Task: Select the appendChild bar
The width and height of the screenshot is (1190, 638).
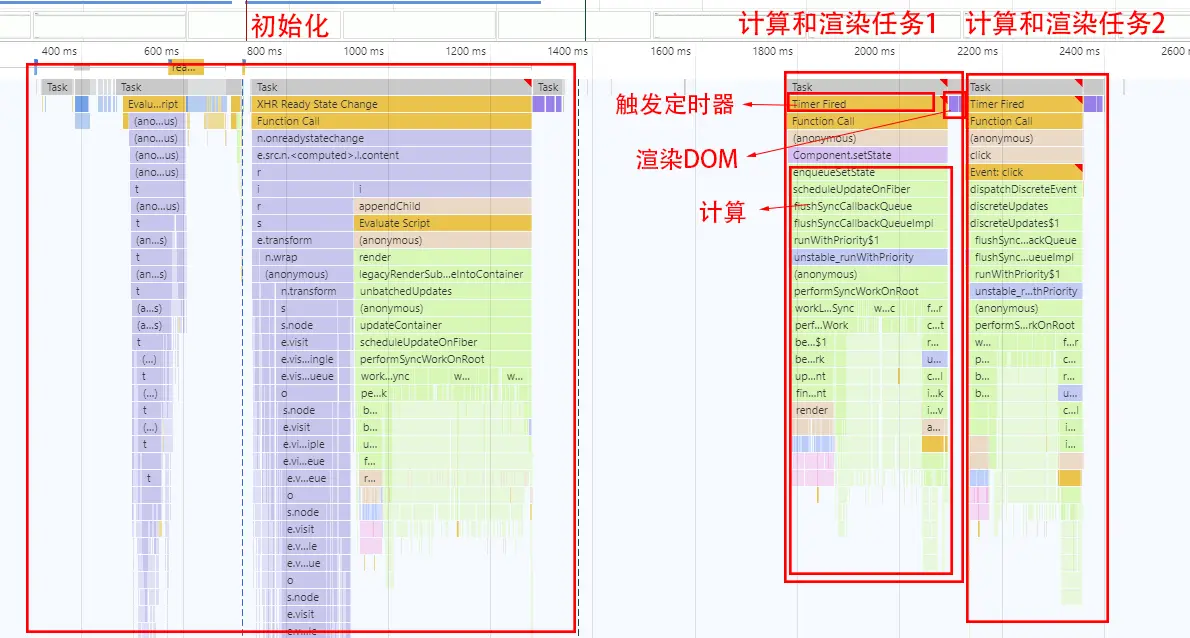Action: coord(442,206)
